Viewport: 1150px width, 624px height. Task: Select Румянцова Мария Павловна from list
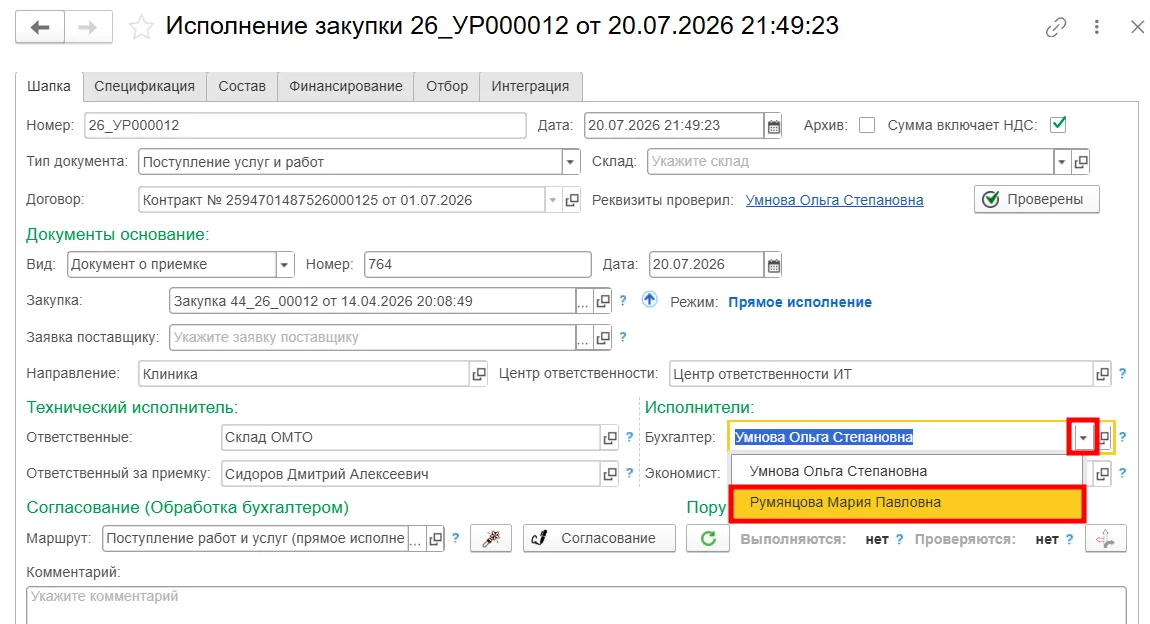907,503
